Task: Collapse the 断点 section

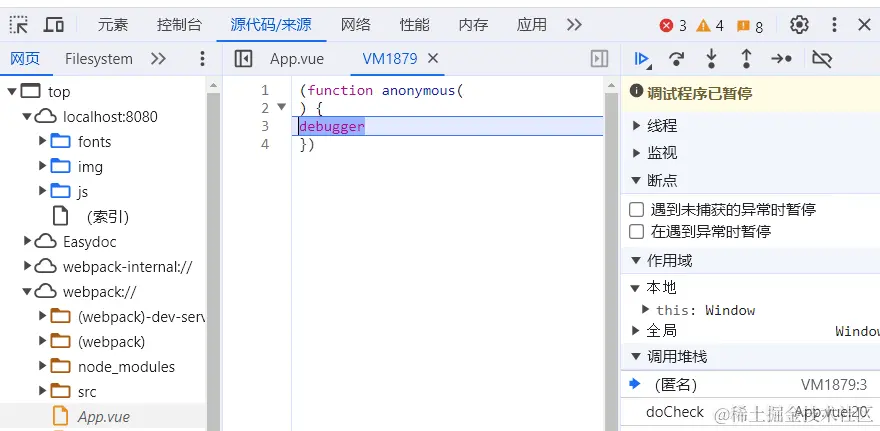Action: click(636, 180)
